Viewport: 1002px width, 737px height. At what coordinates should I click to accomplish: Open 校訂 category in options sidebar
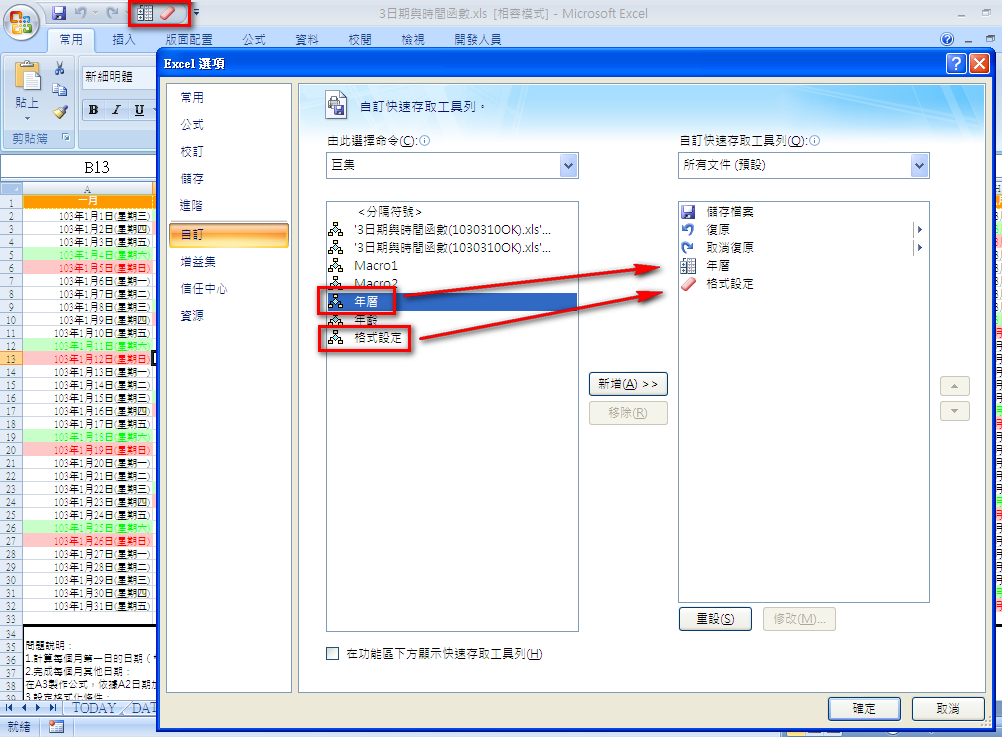(229, 151)
